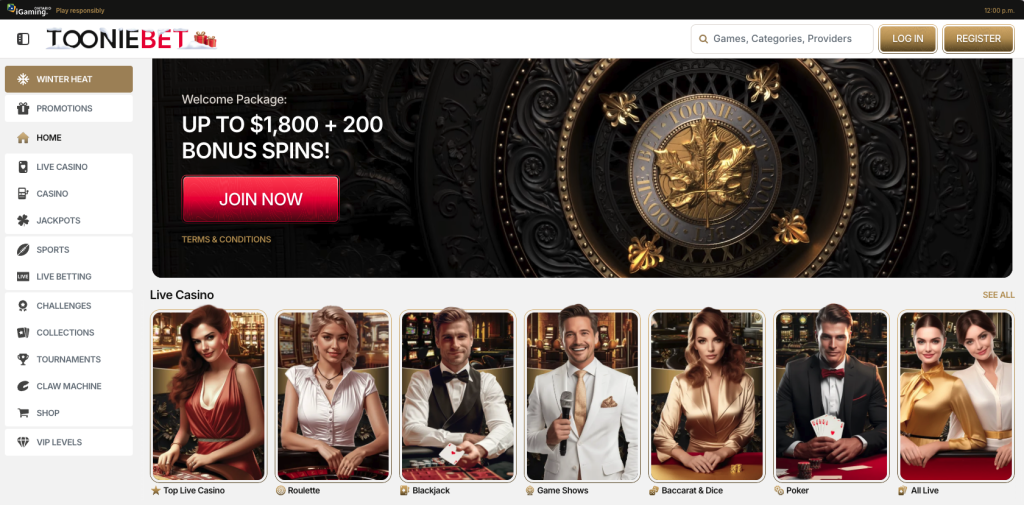The height and width of the screenshot is (505, 1024).
Task: Select the Game Shows category thumbnail
Action: point(583,396)
